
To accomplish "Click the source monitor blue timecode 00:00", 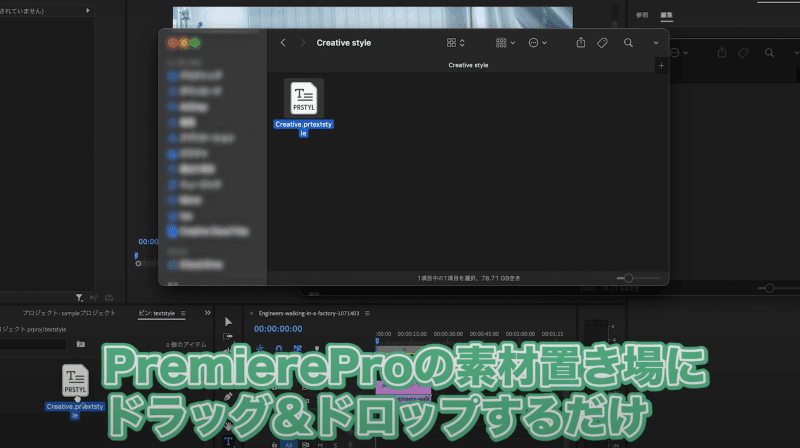I will [148, 242].
